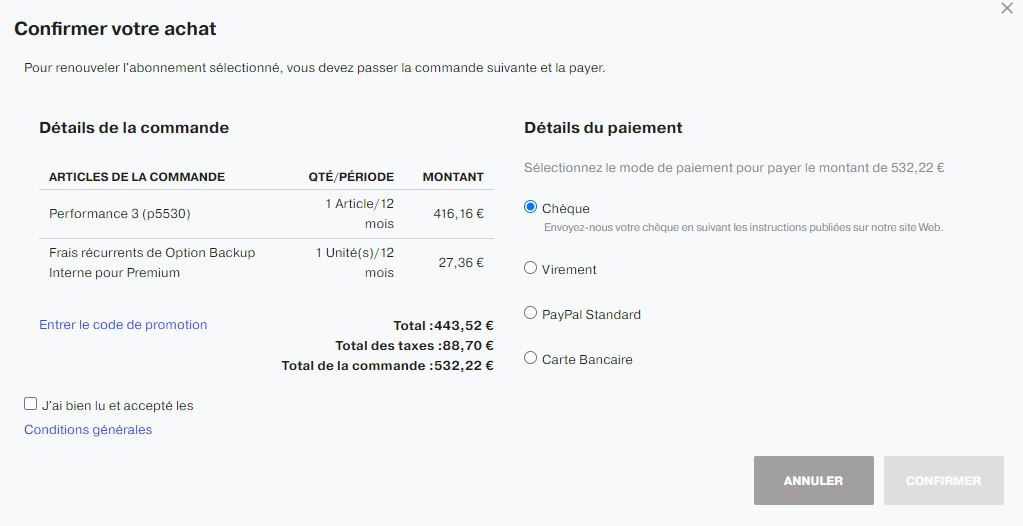1023x526 pixels.
Task: Click the Total des taxes 88,70 € line
Action: pyautogui.click(x=414, y=345)
